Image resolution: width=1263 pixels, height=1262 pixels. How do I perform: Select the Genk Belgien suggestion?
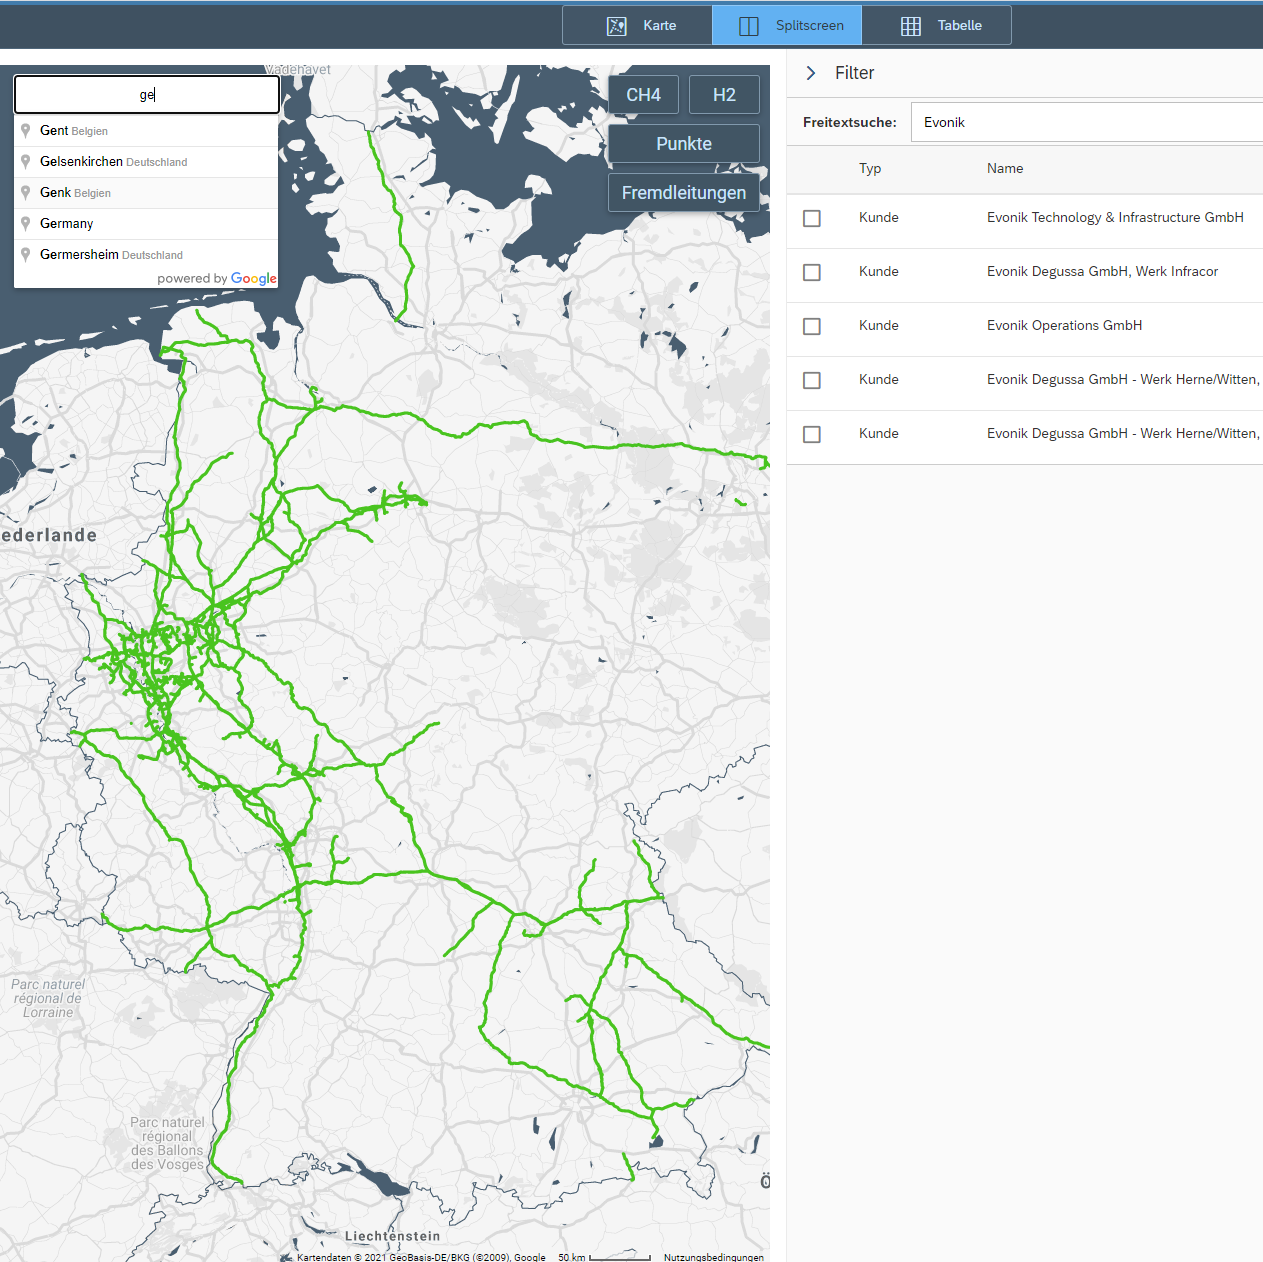(146, 193)
